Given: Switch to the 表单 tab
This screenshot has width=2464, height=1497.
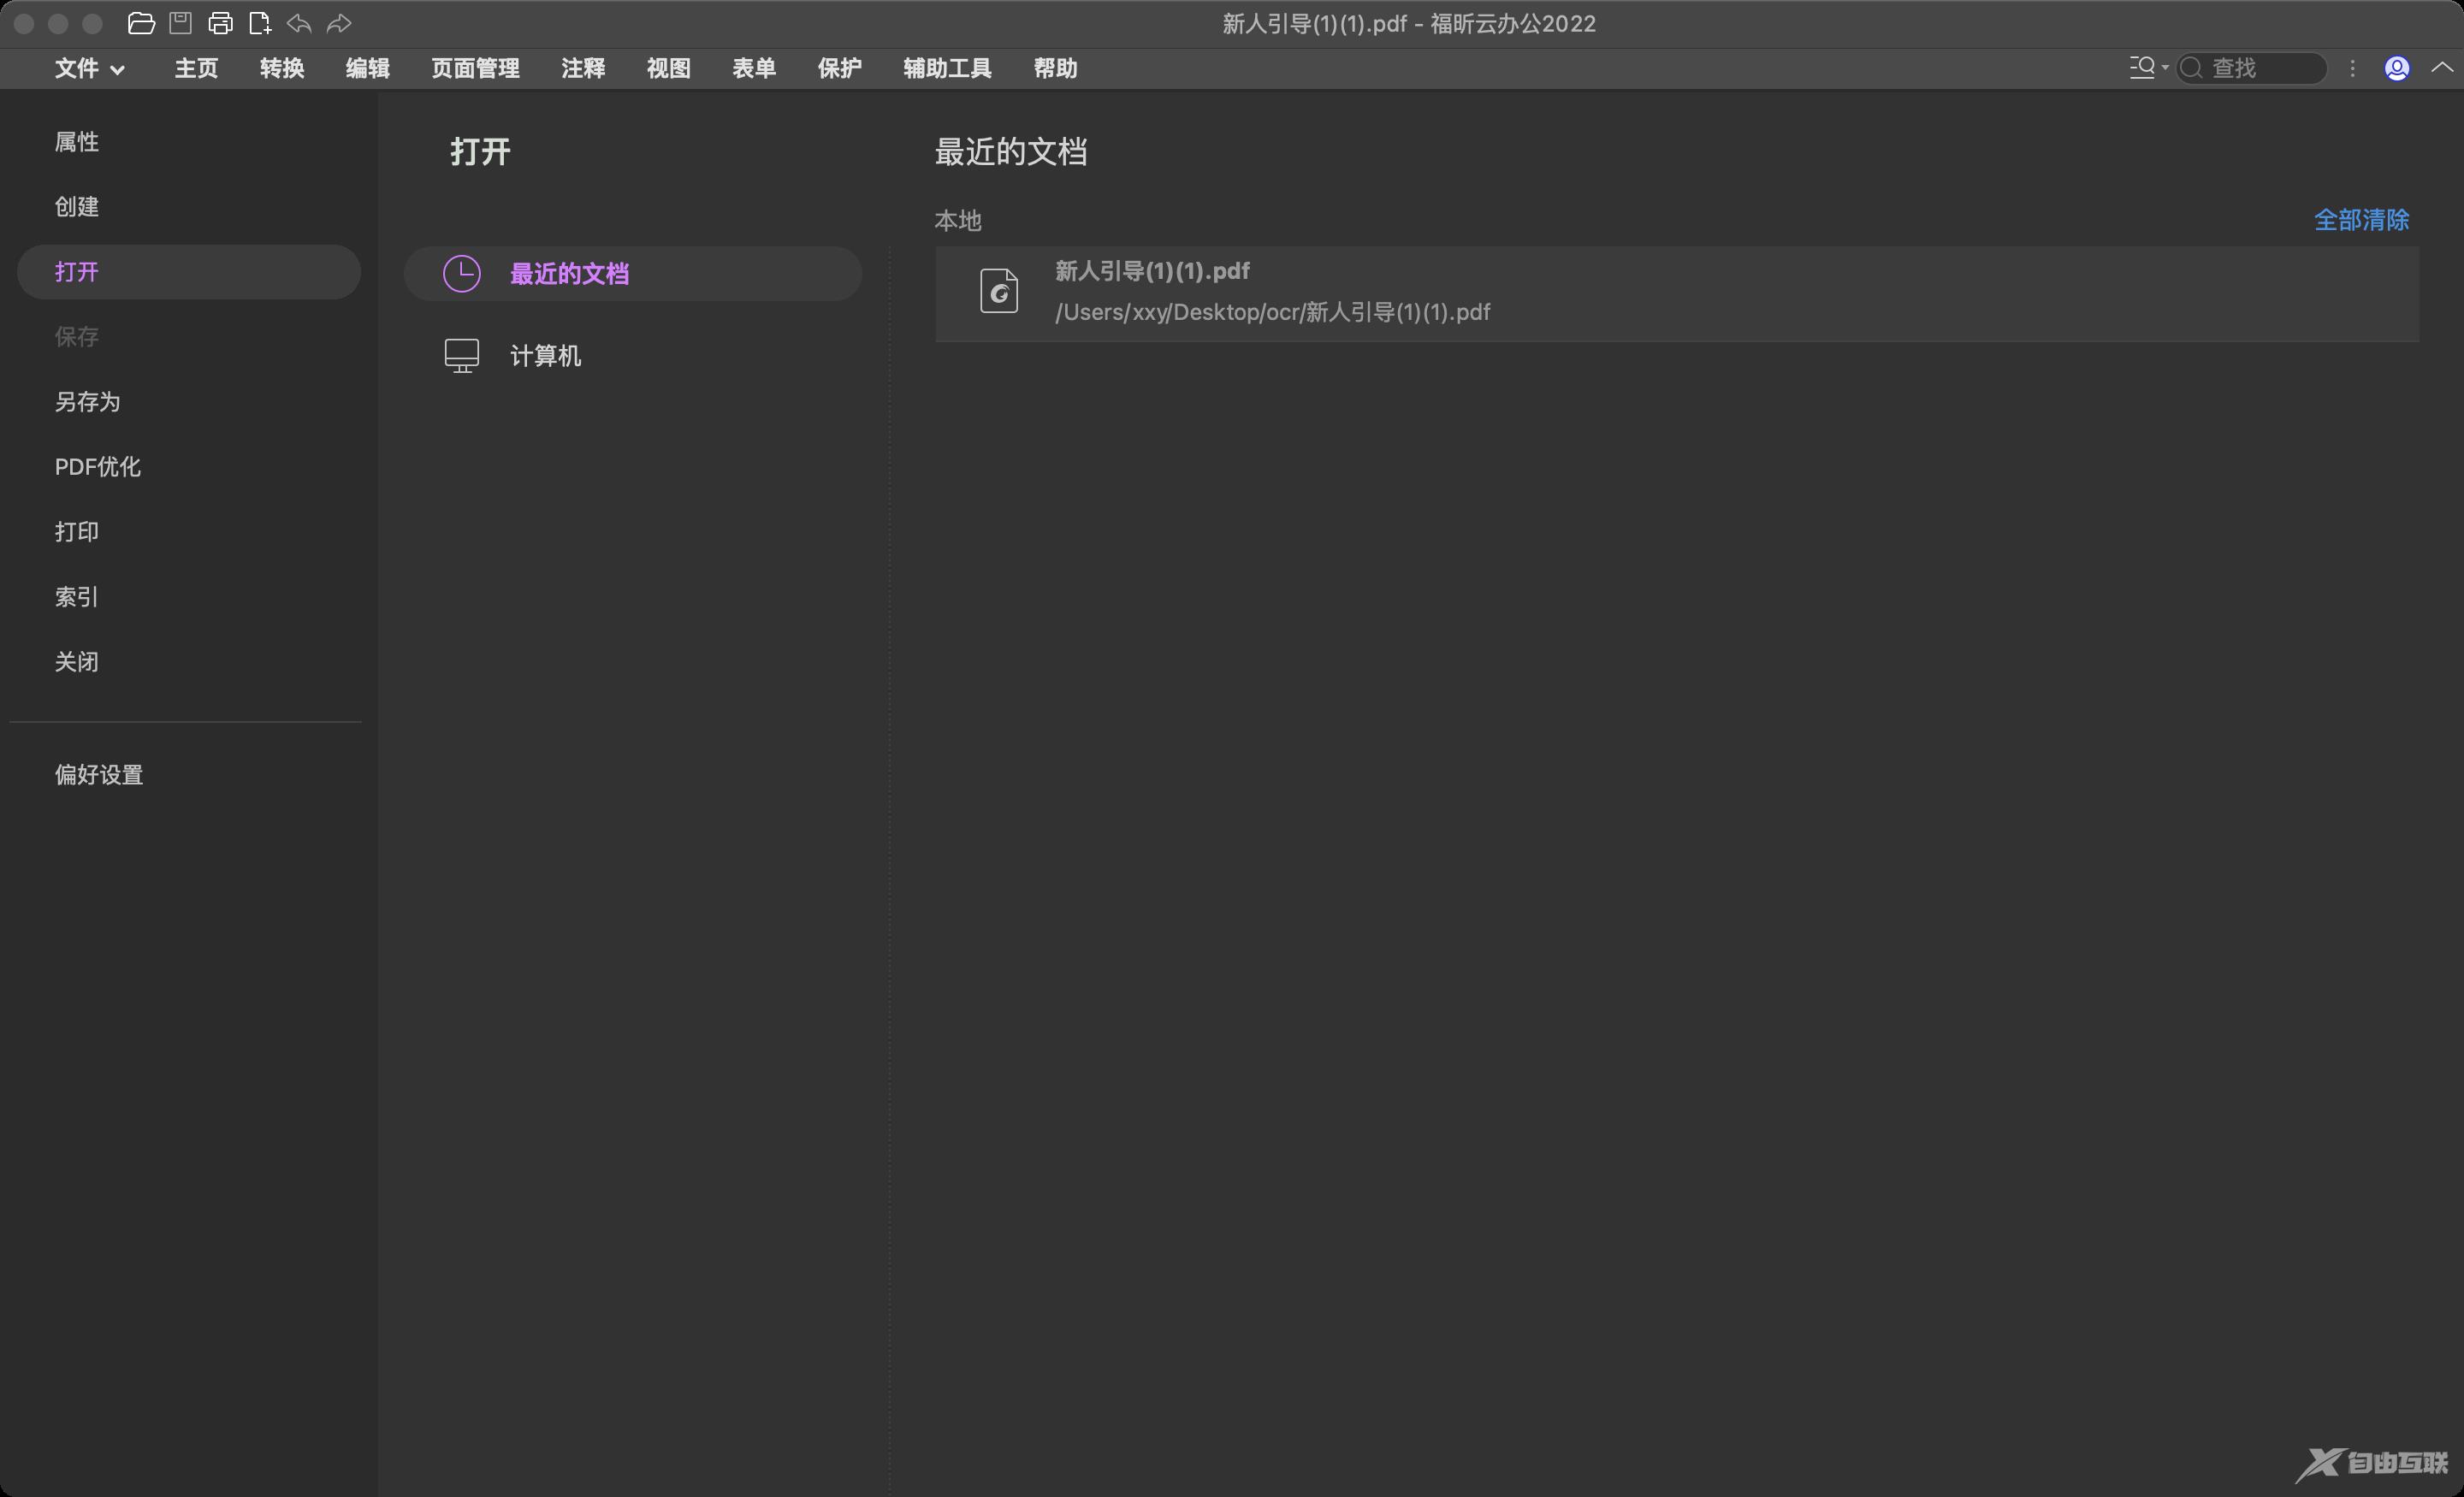Looking at the screenshot, I should [x=754, y=68].
